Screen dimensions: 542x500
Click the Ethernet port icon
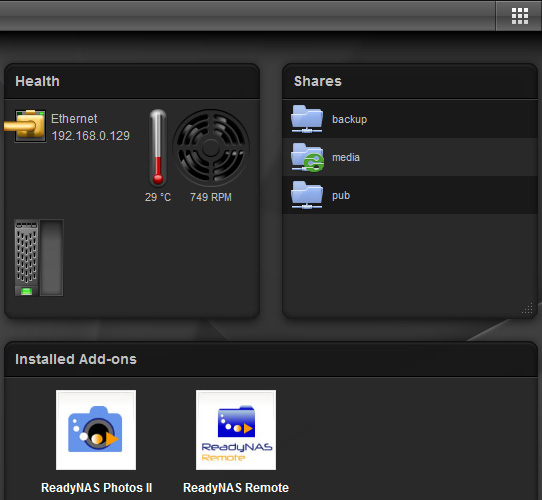click(x=26, y=126)
